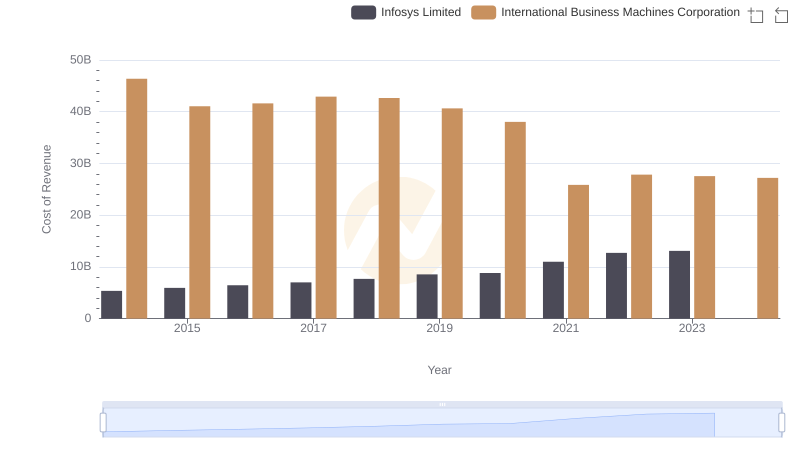Click the zoom reset icon at far right
The image size is (800, 461).
coord(781,15)
